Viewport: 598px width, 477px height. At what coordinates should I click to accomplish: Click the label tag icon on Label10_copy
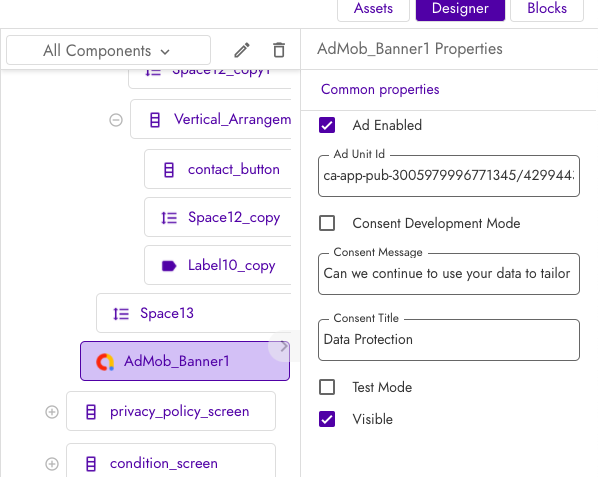point(169,266)
